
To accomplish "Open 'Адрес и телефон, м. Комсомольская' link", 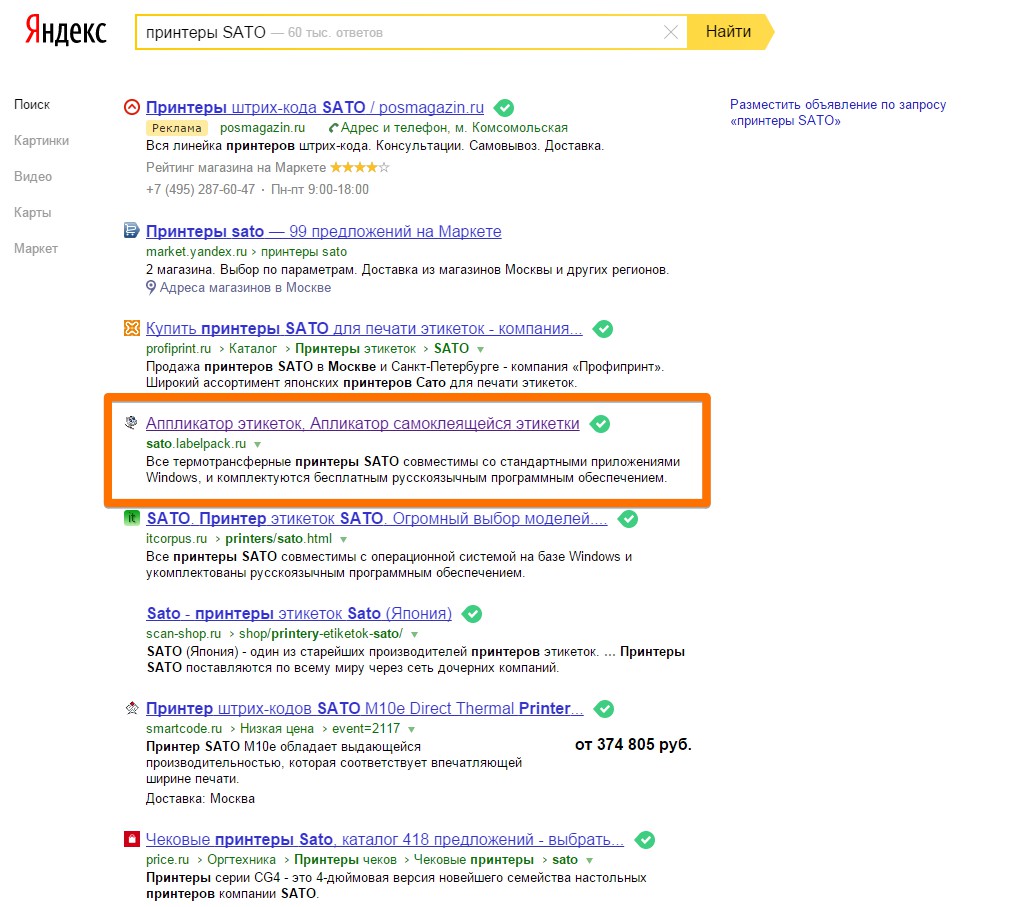I will (454, 128).
